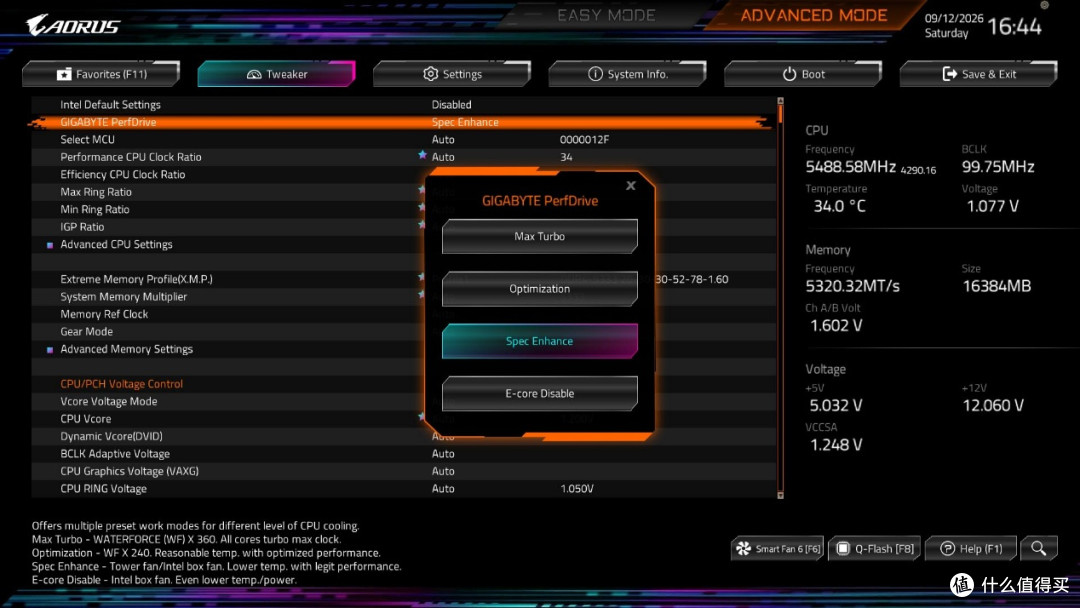Select the Select MCU row
Viewport: 1080px width, 608px height.
coord(404,140)
